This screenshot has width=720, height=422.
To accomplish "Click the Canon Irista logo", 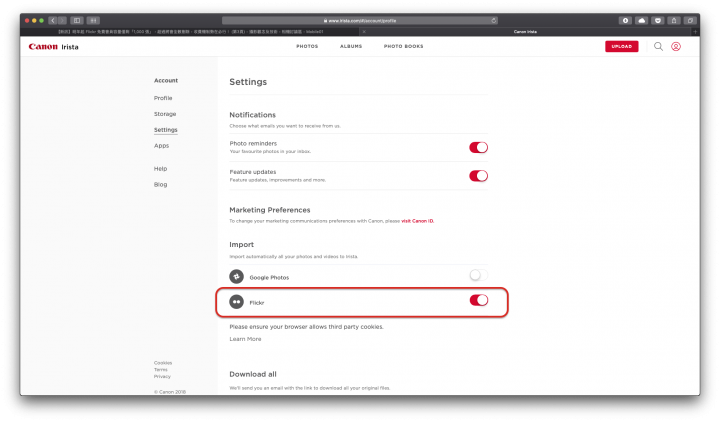I will [53, 46].
